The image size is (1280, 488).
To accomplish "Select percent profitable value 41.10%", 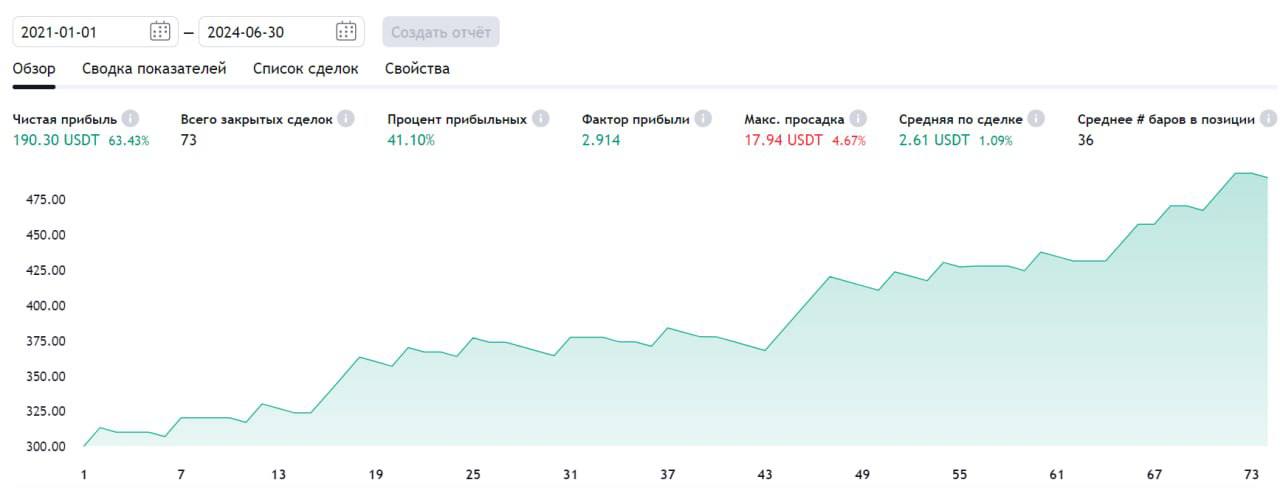I will [411, 140].
